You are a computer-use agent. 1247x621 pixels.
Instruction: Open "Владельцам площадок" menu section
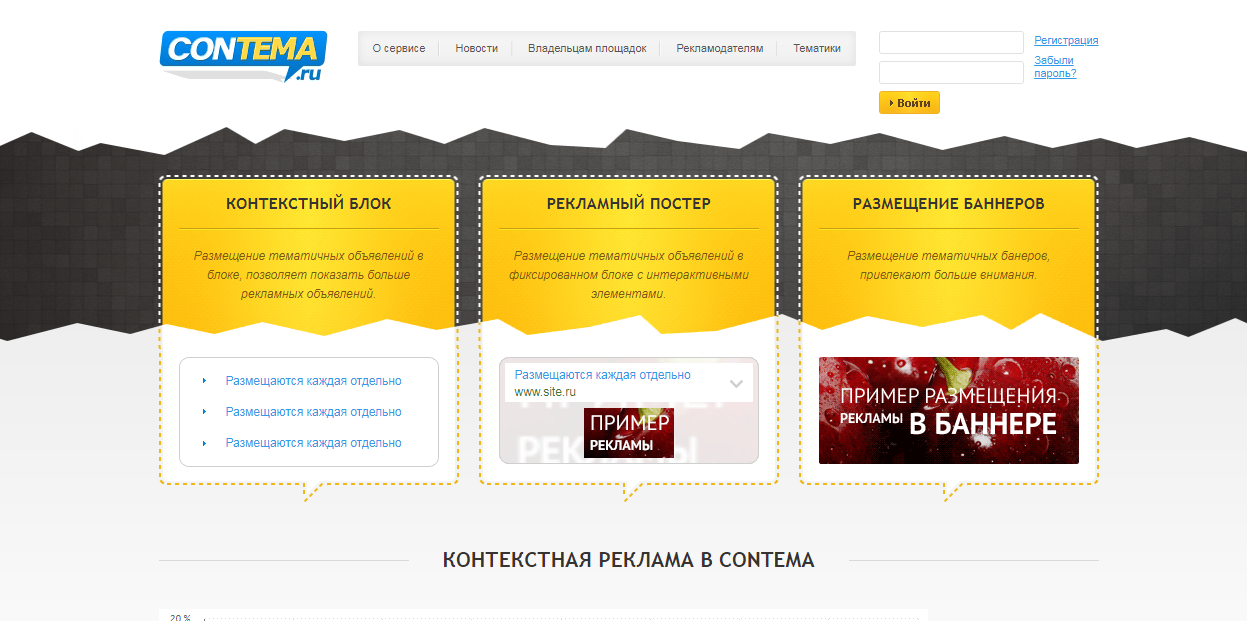click(587, 48)
